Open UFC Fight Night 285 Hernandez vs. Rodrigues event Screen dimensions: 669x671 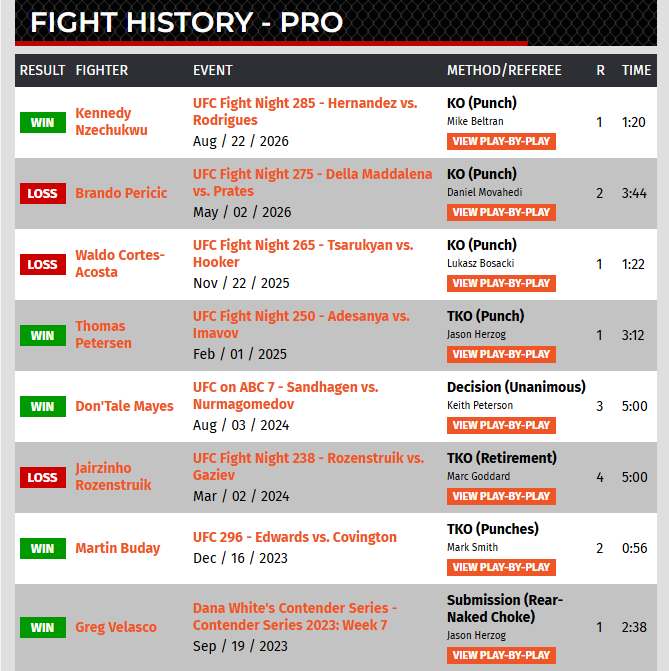click(x=305, y=112)
